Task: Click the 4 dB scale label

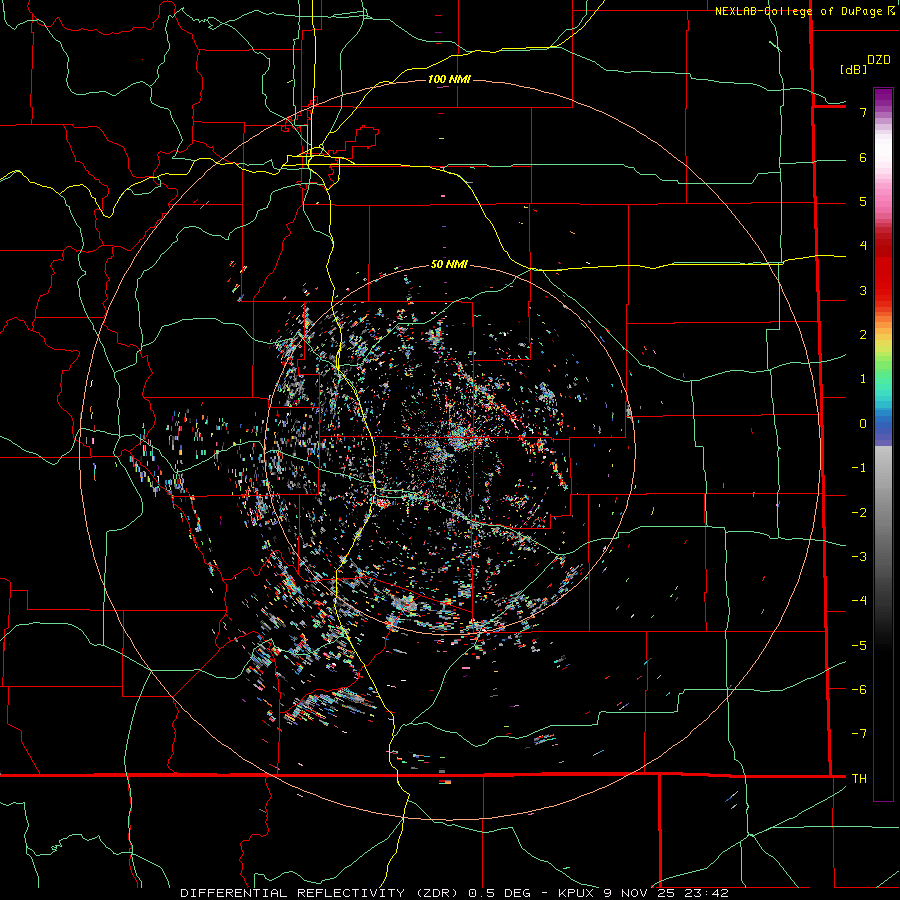Action: (863, 246)
